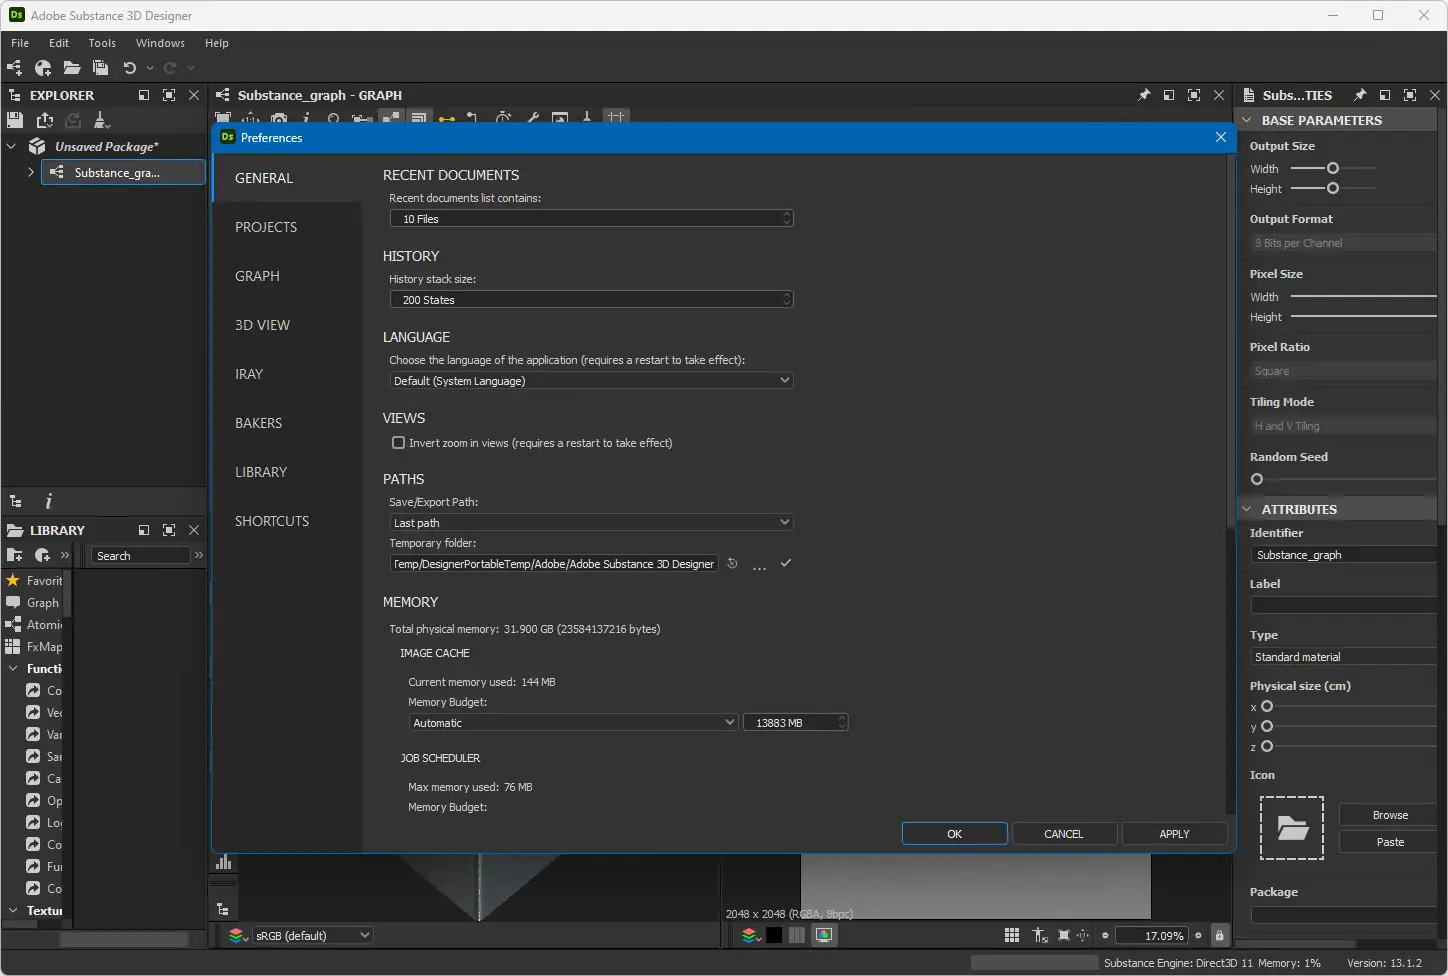1448x976 pixels.
Task: Click the Recent documents 10 Files stepper field
Action: tap(591, 218)
